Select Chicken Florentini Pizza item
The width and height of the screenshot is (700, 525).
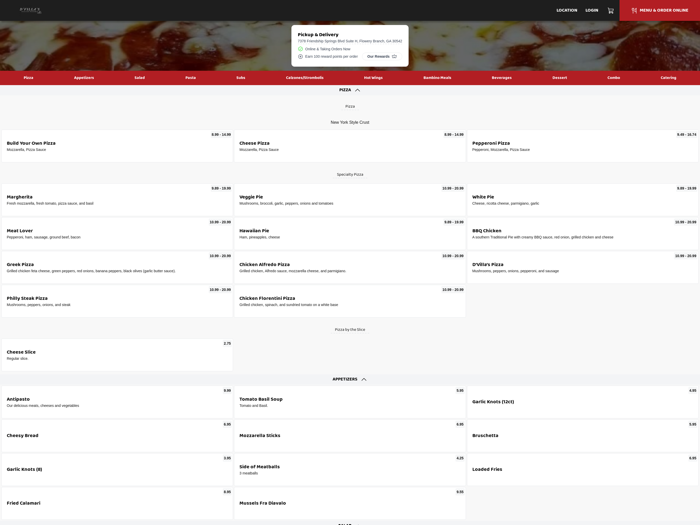(x=350, y=301)
